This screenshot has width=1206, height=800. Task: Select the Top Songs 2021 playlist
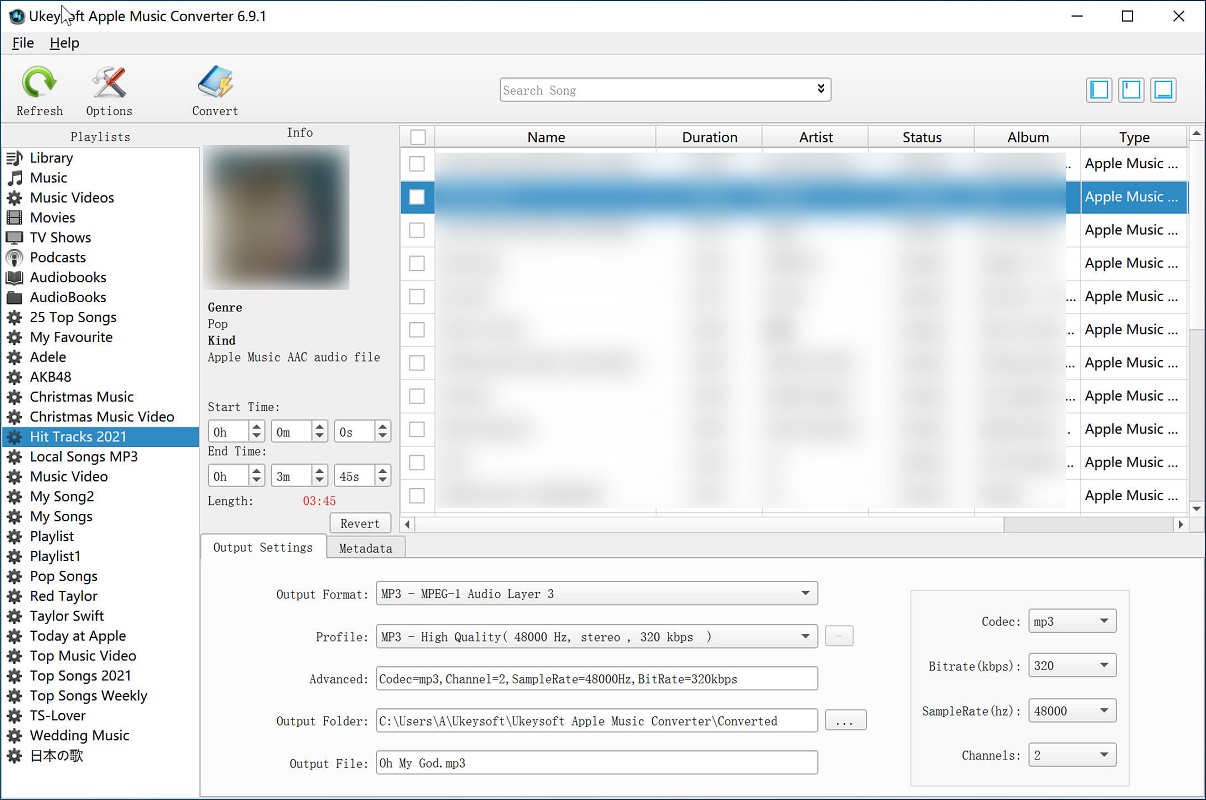click(81, 676)
